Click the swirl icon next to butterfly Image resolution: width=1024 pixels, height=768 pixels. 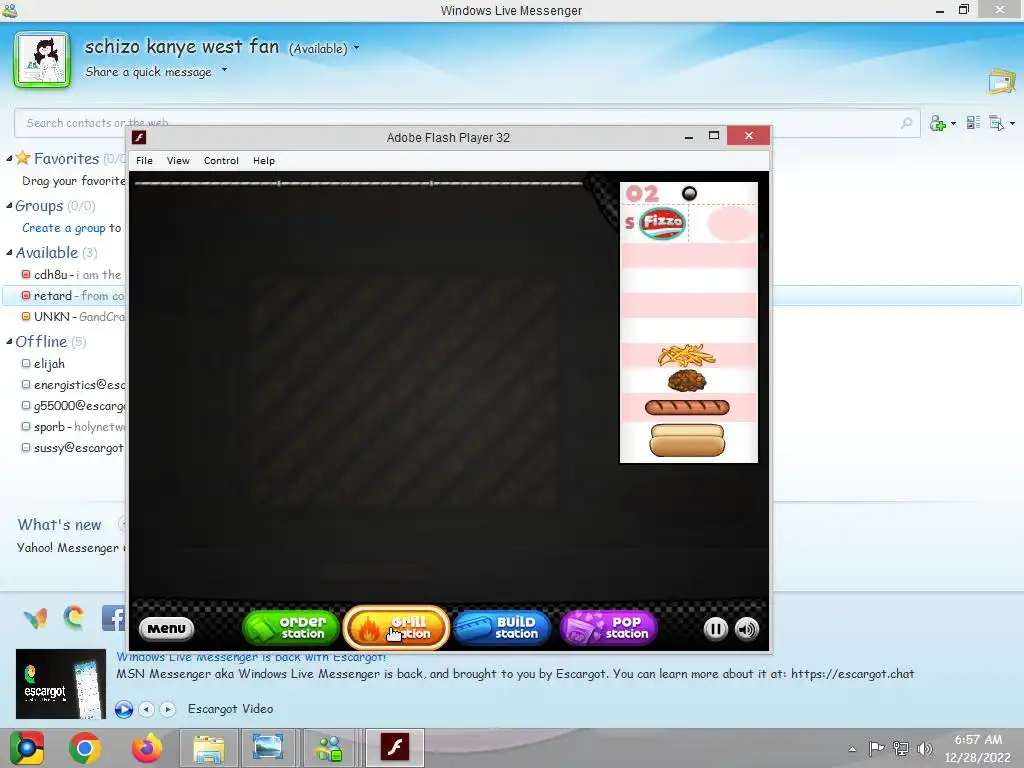click(x=74, y=617)
